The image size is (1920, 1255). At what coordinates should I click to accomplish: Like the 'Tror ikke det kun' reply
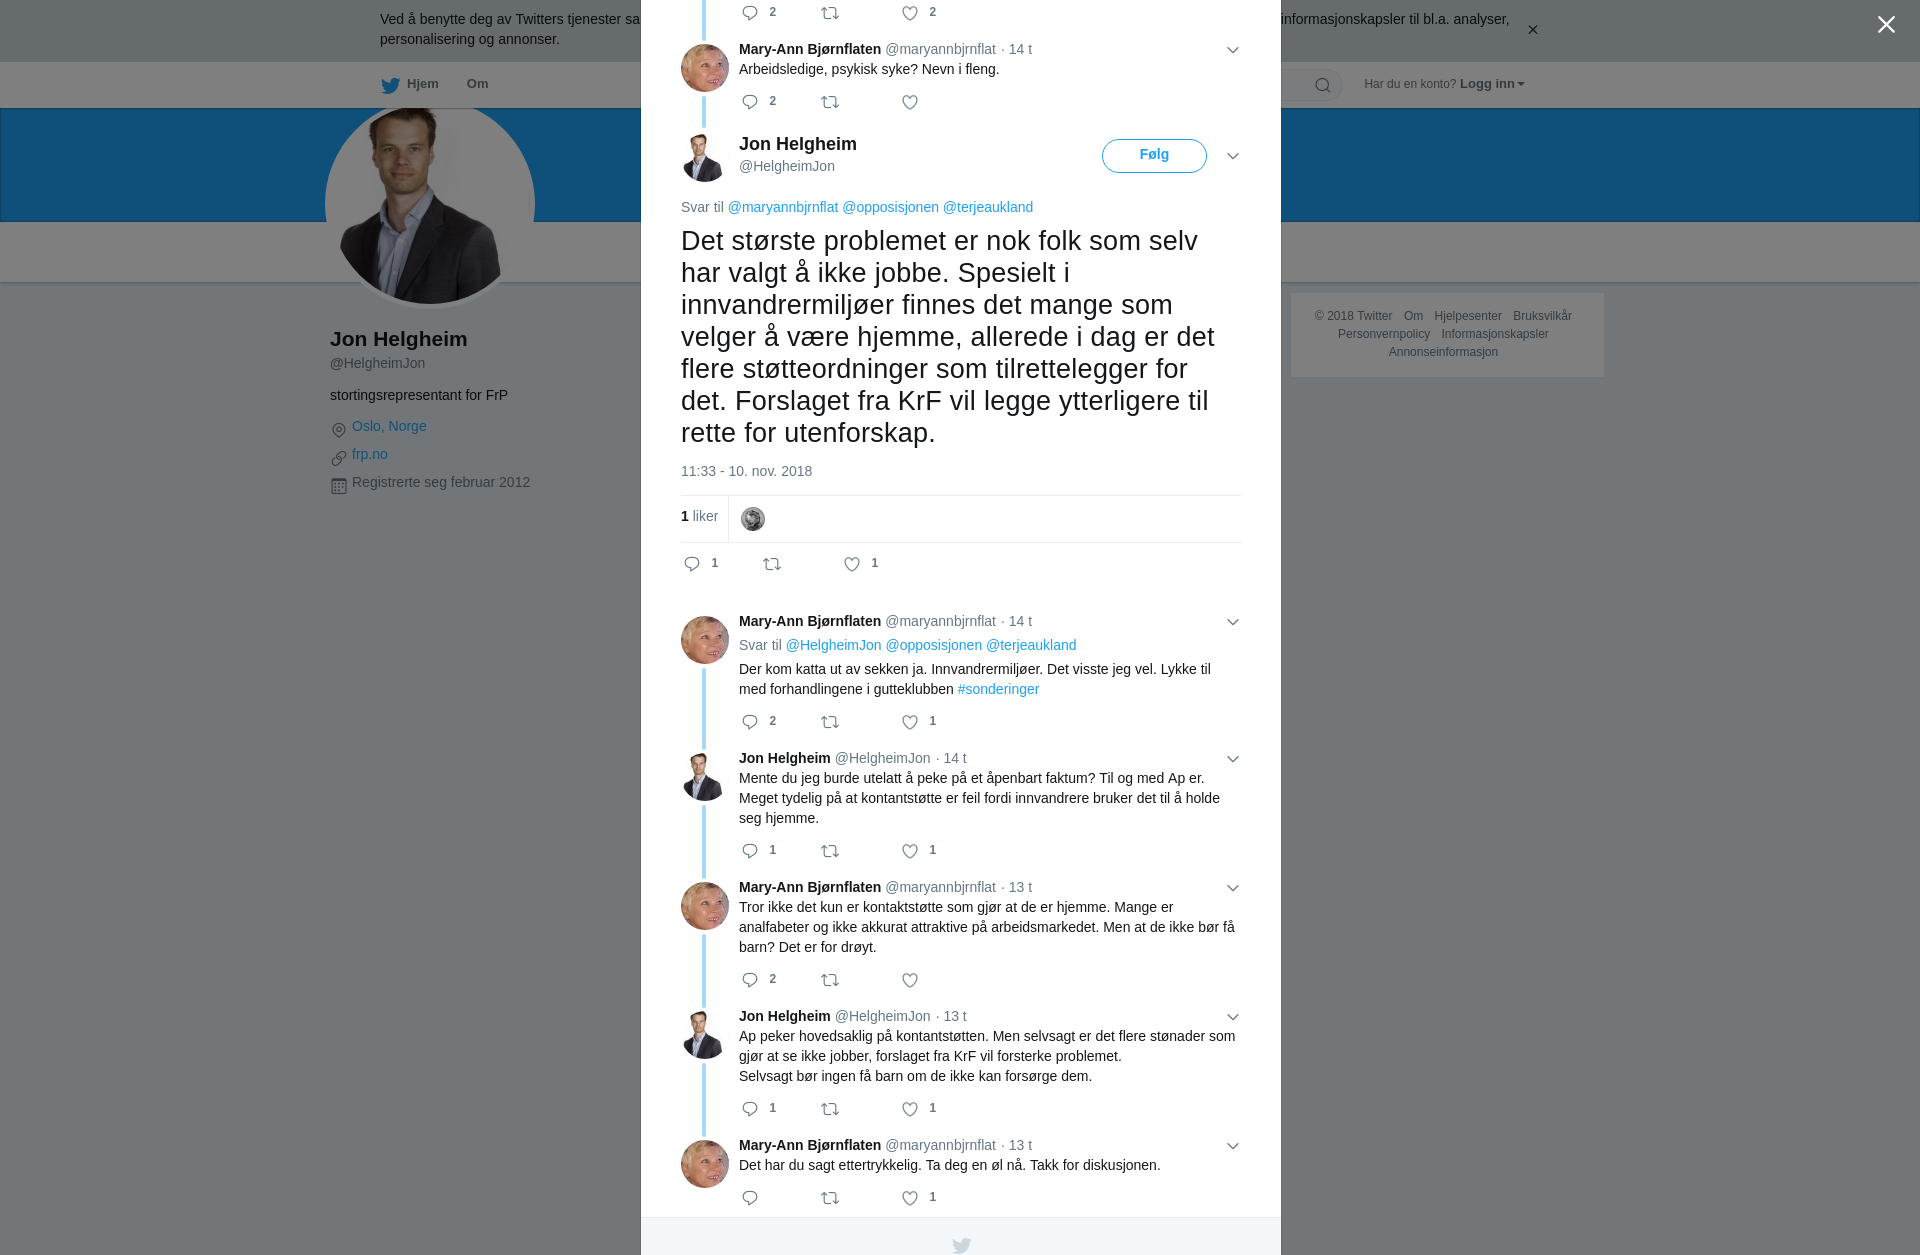[x=910, y=980]
